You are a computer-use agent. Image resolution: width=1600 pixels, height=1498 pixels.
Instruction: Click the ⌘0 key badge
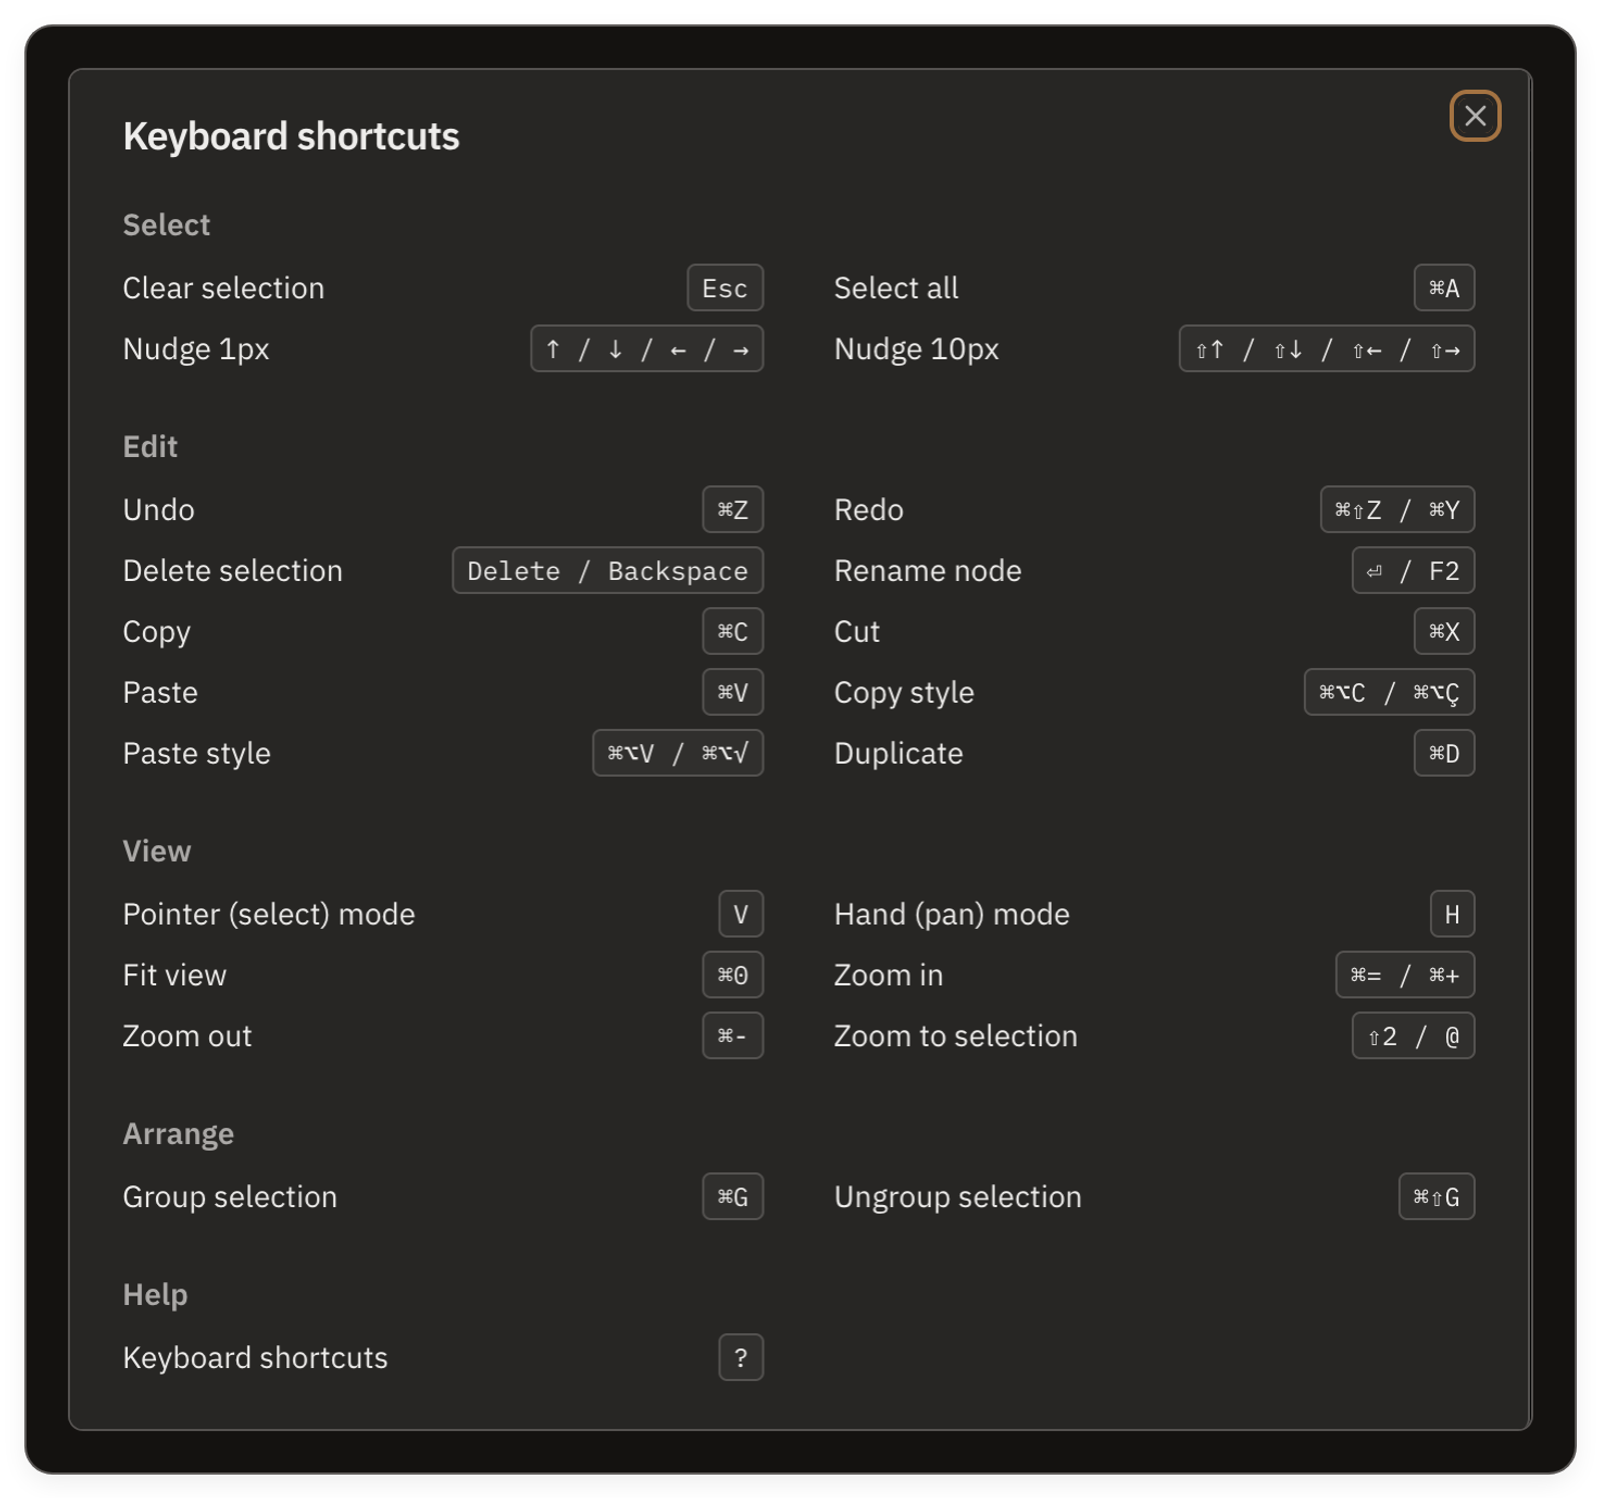[x=732, y=976]
